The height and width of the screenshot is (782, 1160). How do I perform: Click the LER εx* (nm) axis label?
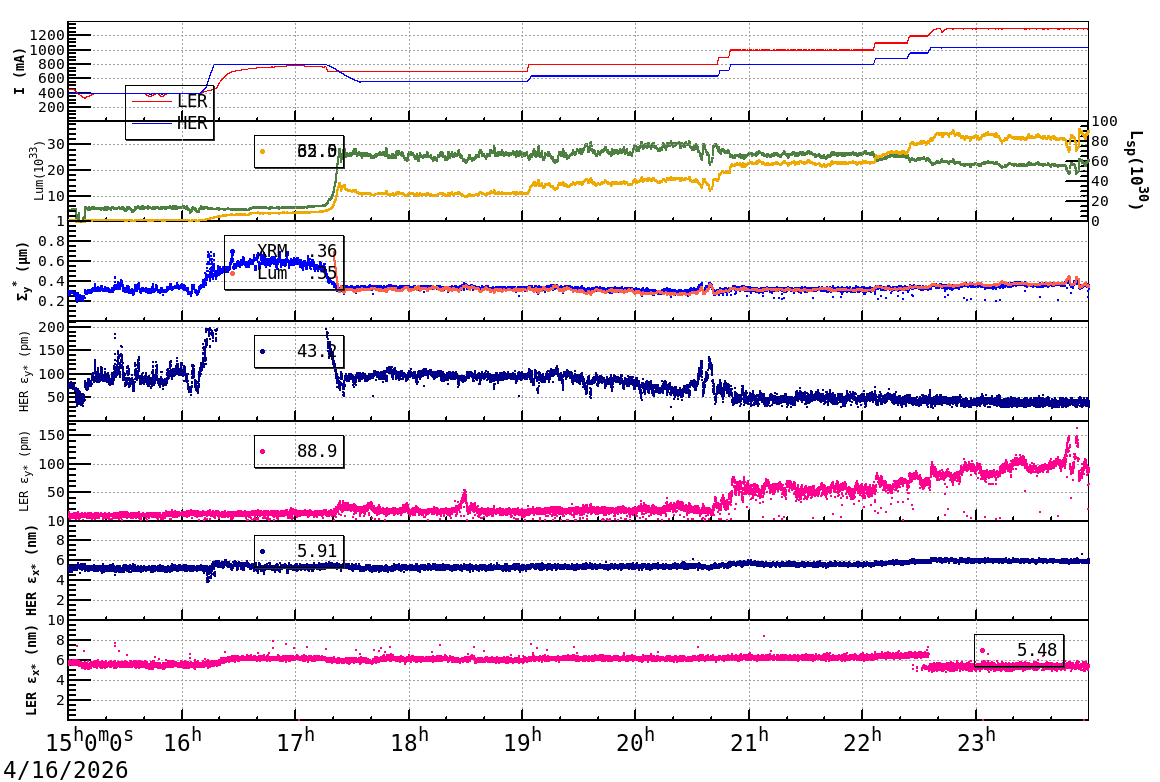pos(33,671)
